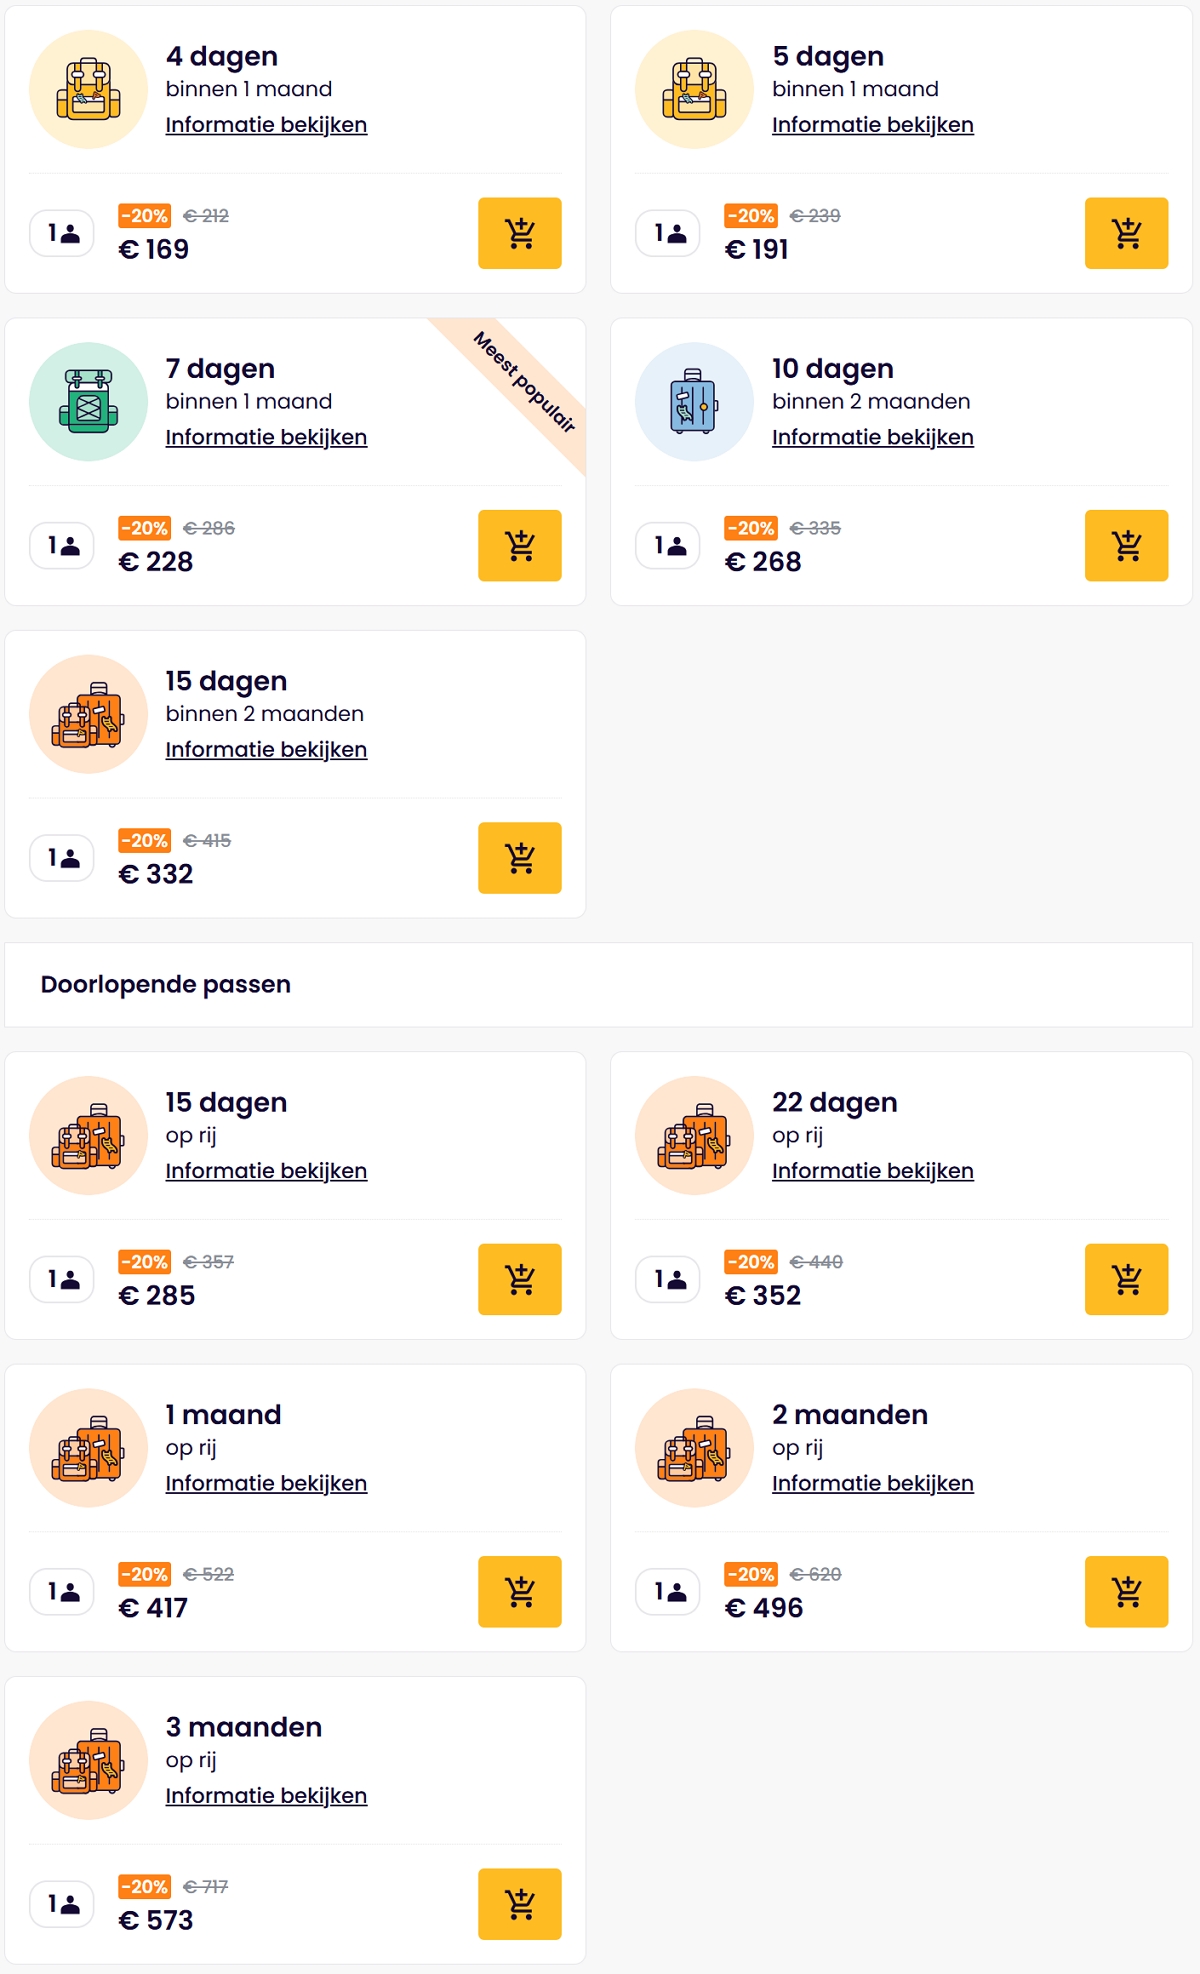This screenshot has height=1974, width=1200.
Task: Add the 2 maanden pass to cart
Action: click(x=1125, y=1591)
